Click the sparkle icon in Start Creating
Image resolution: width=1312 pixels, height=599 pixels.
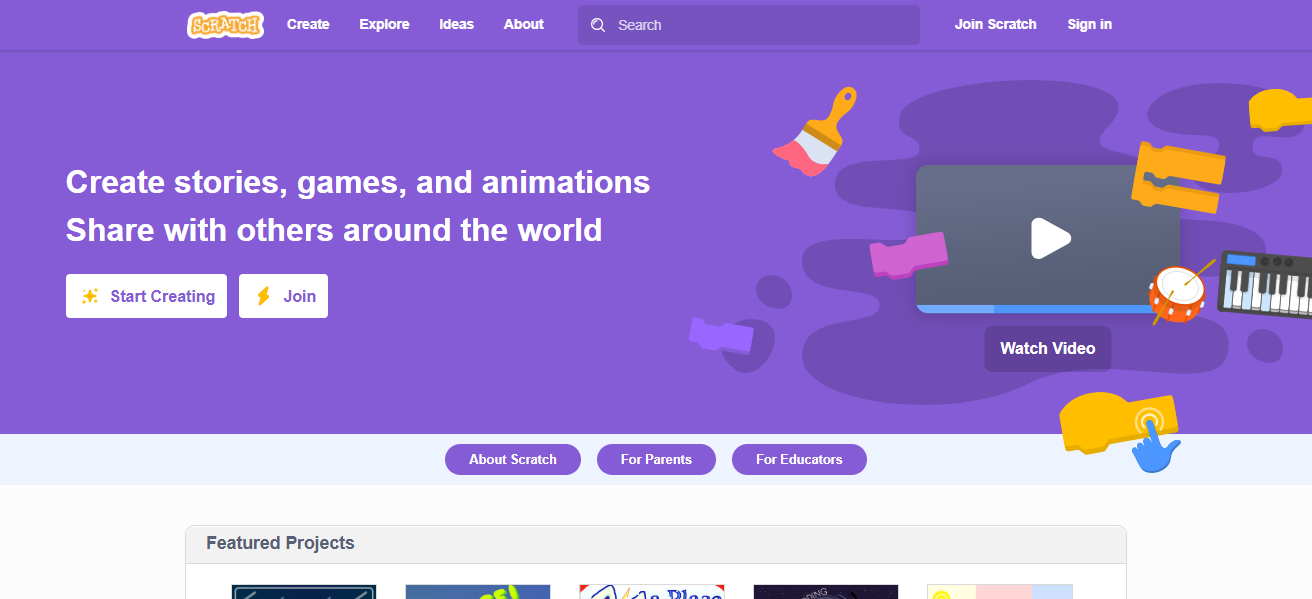pyautogui.click(x=90, y=296)
